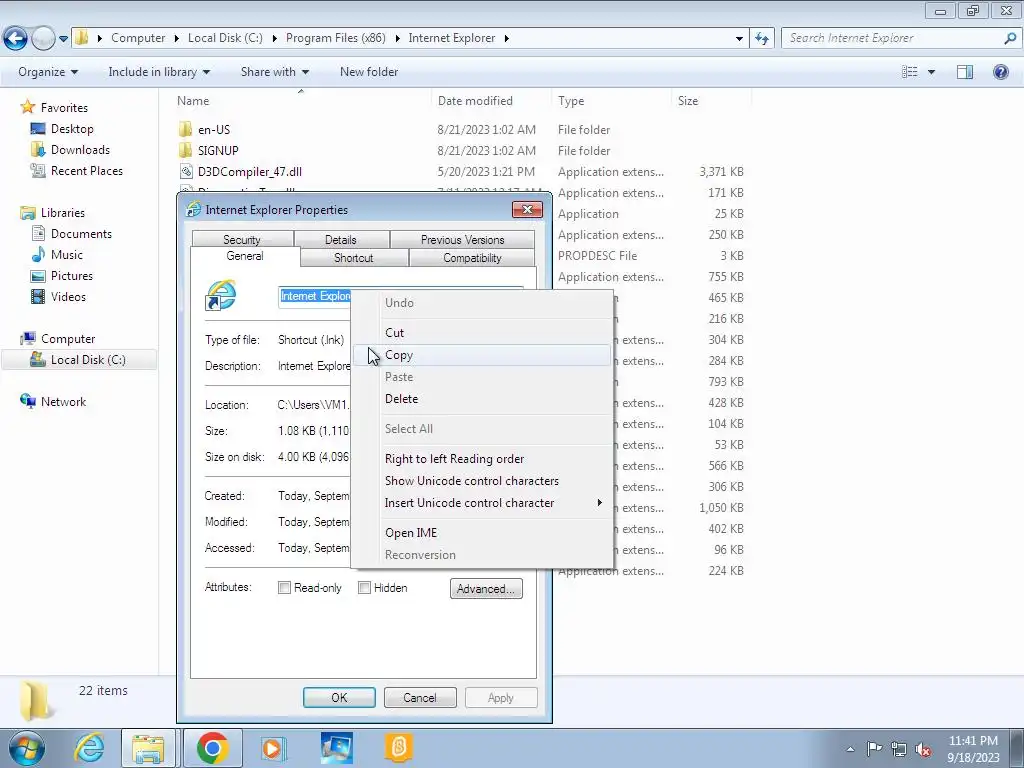This screenshot has height=768, width=1024.
Task: Open the recent locations dropdown arrow
Action: (x=63, y=39)
